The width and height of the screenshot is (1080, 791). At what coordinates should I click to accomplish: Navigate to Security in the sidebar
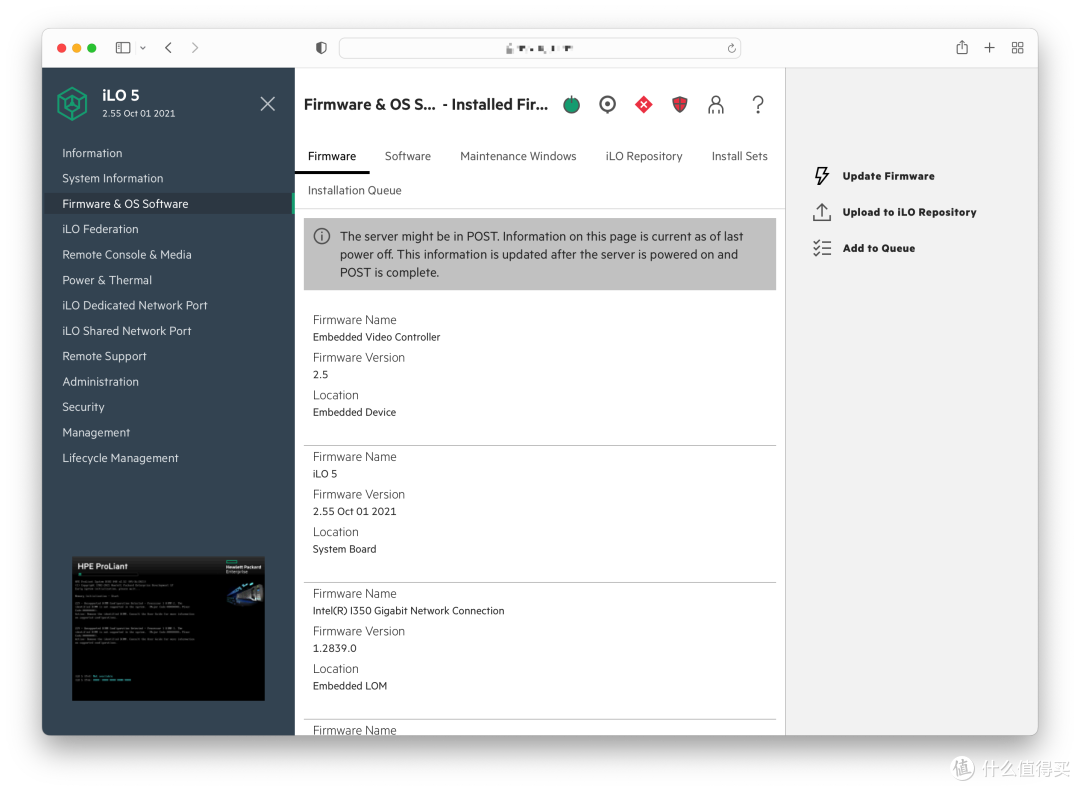[x=83, y=407]
